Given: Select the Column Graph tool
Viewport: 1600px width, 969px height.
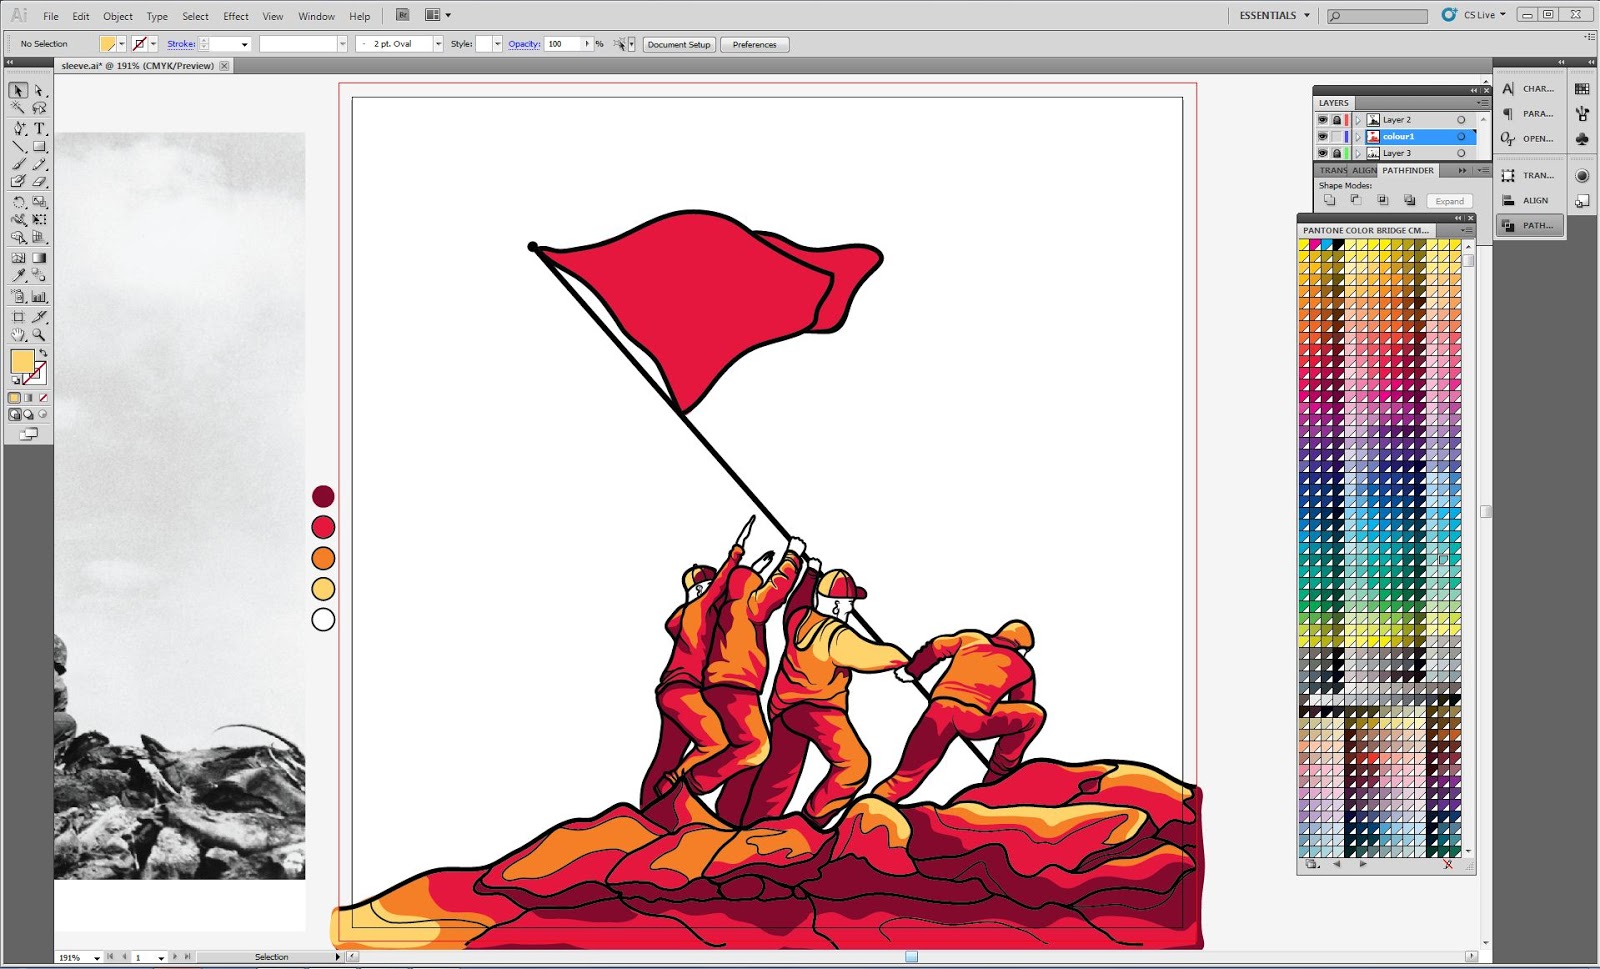Looking at the screenshot, I should [39, 296].
